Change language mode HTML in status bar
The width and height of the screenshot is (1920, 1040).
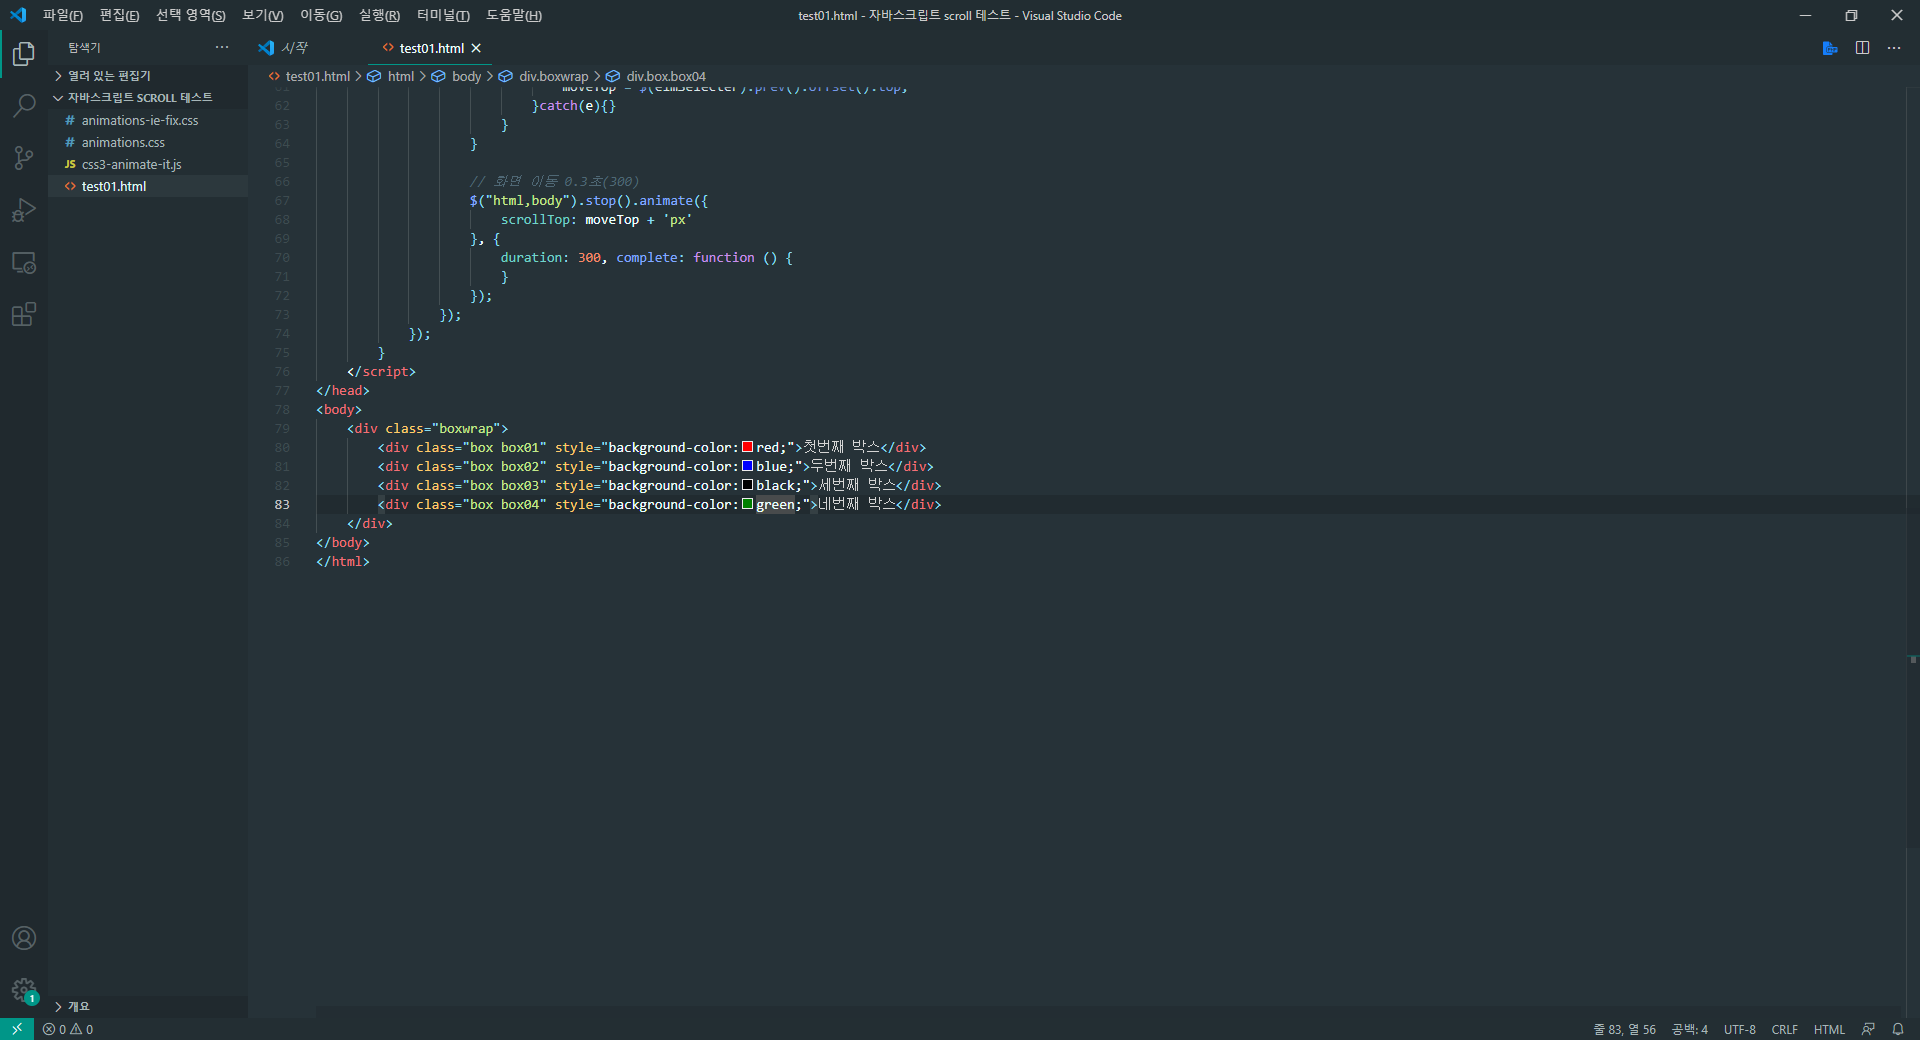point(1829,1029)
